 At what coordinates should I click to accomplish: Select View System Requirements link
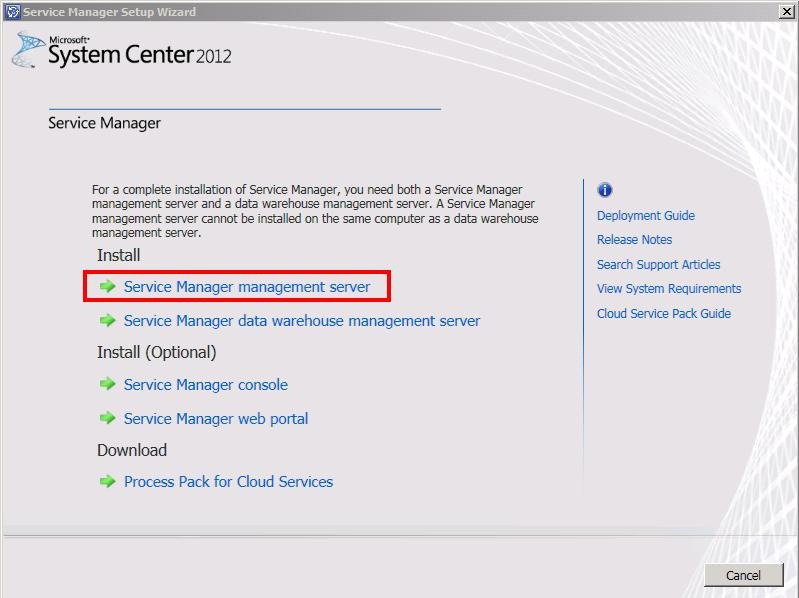point(669,289)
